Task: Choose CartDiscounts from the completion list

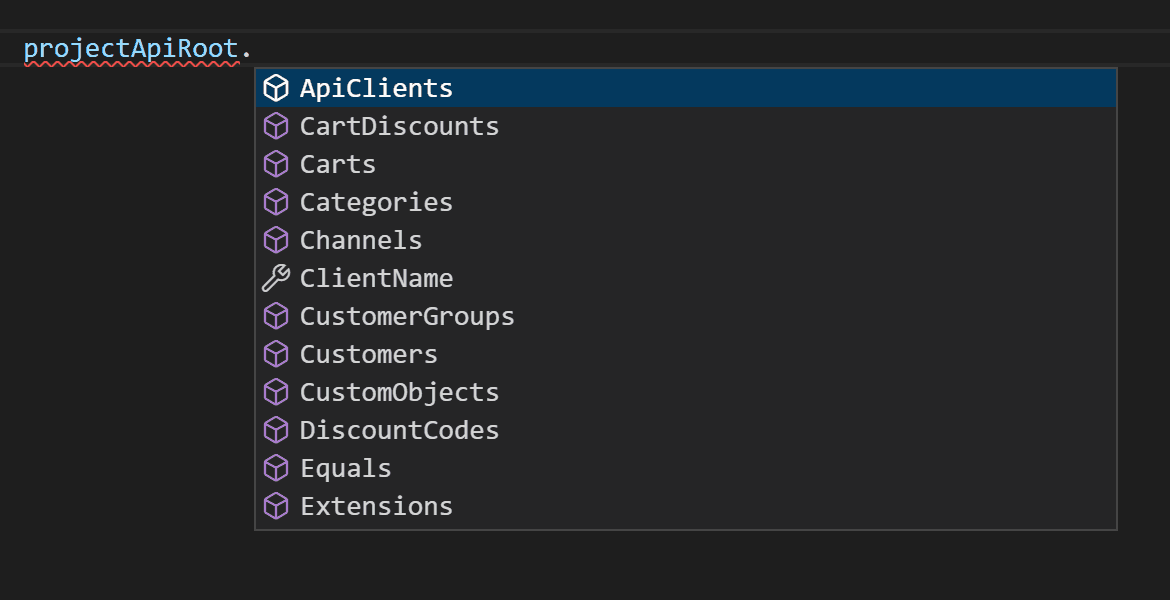Action: [x=399, y=127]
